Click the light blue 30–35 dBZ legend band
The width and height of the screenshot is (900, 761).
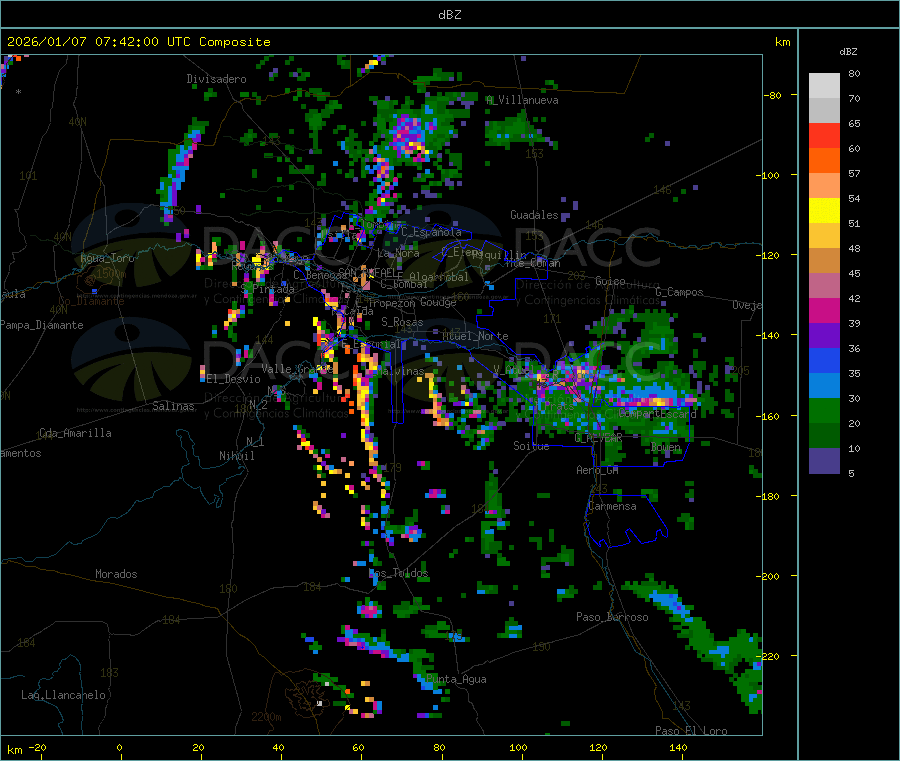(x=824, y=386)
